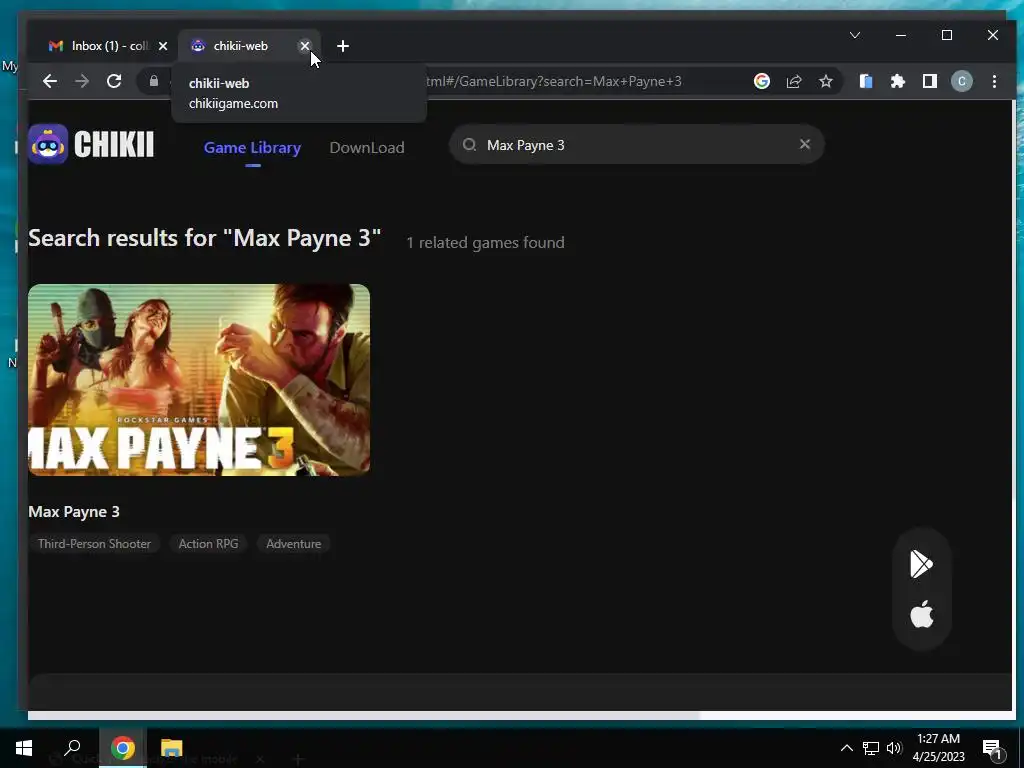Open File Explorer from the taskbar

pos(171,748)
